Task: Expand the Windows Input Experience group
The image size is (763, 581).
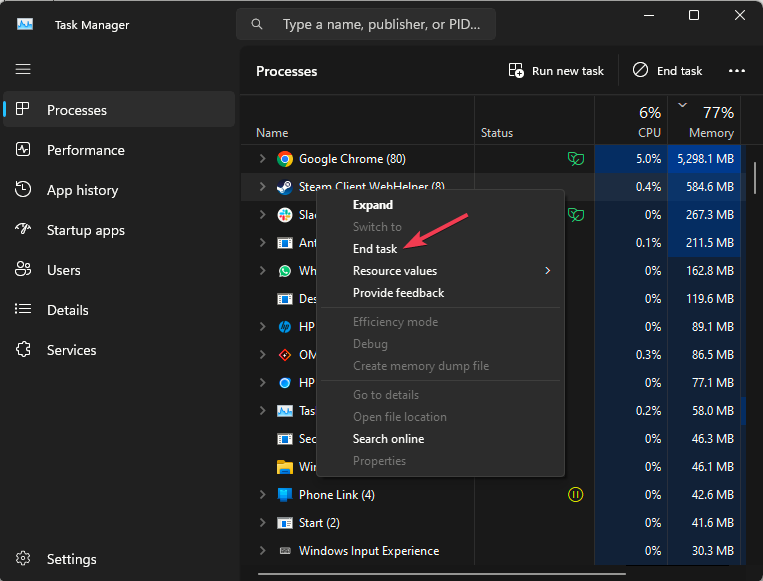Action: 262,551
